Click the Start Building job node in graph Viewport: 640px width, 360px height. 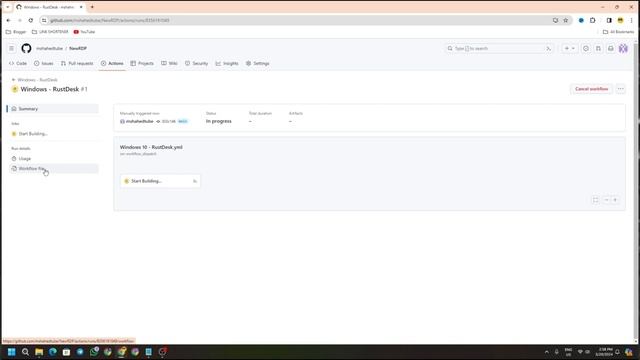pos(160,181)
